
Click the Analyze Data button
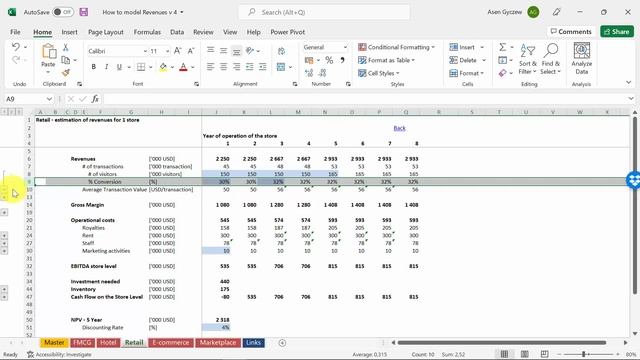pyautogui.click(x=582, y=58)
